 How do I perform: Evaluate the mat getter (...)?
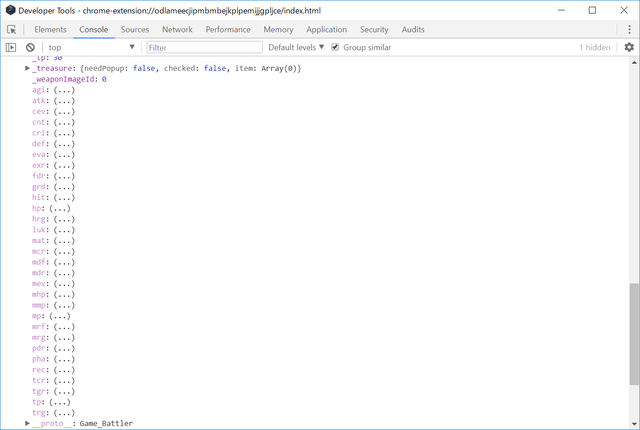pos(64,241)
